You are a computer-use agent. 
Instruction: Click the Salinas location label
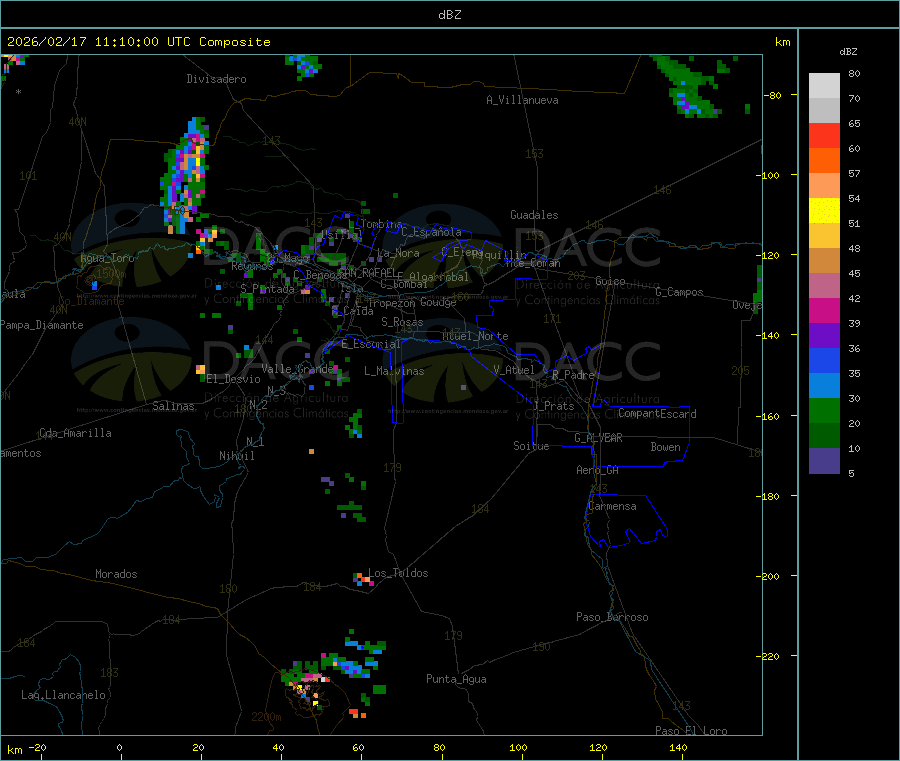[173, 406]
